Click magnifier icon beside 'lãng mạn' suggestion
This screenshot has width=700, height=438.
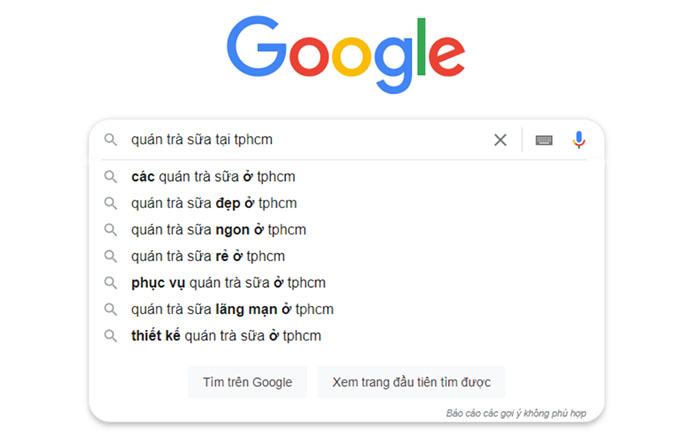tap(111, 309)
